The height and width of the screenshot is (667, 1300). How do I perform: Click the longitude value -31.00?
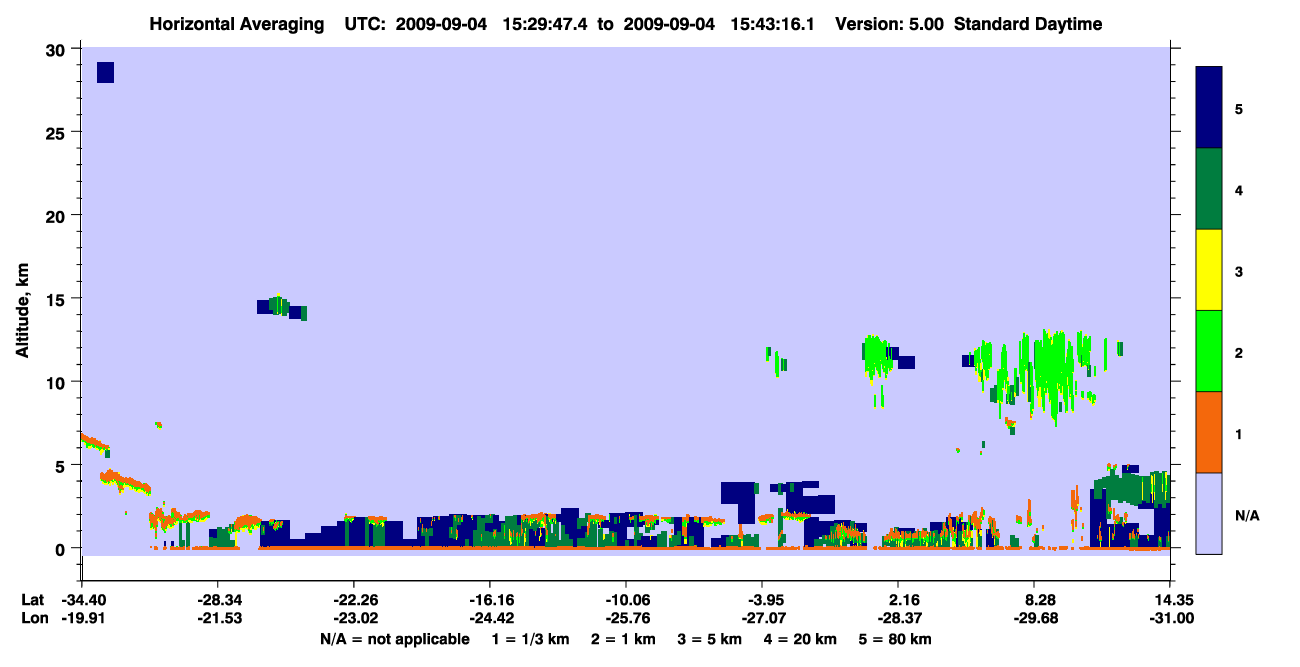1171,619
